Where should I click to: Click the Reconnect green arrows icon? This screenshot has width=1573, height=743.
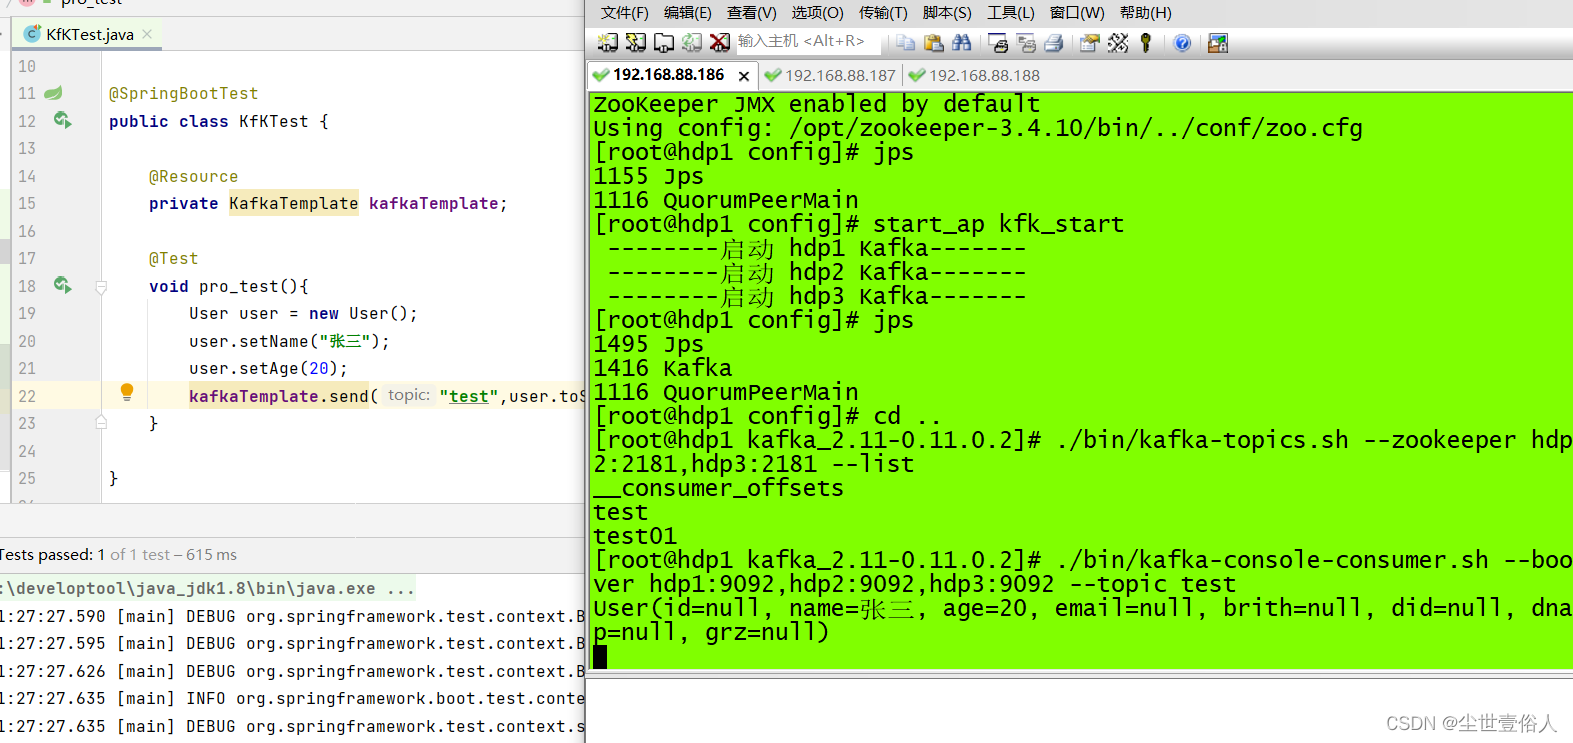point(691,42)
